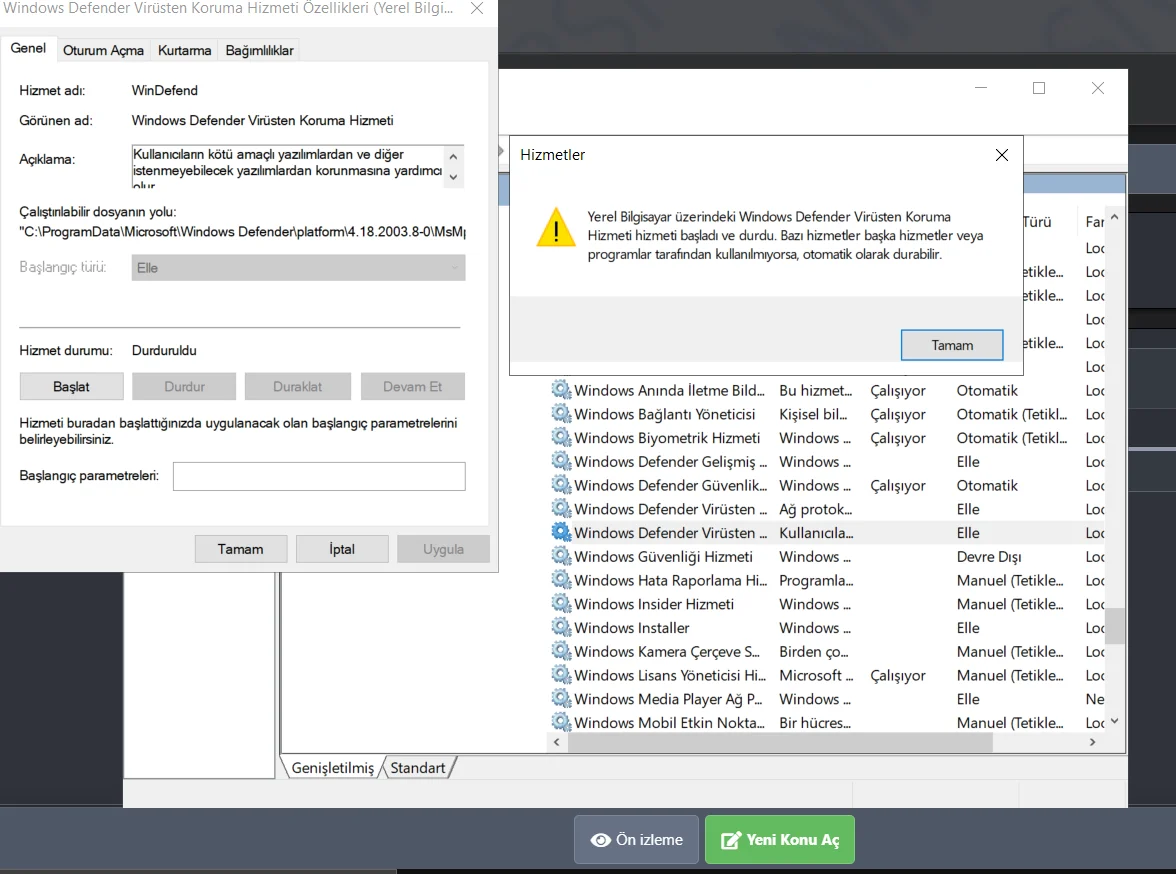Click gear icon of Windows Hata Raporlama service
The image size is (1176, 874).
point(560,579)
